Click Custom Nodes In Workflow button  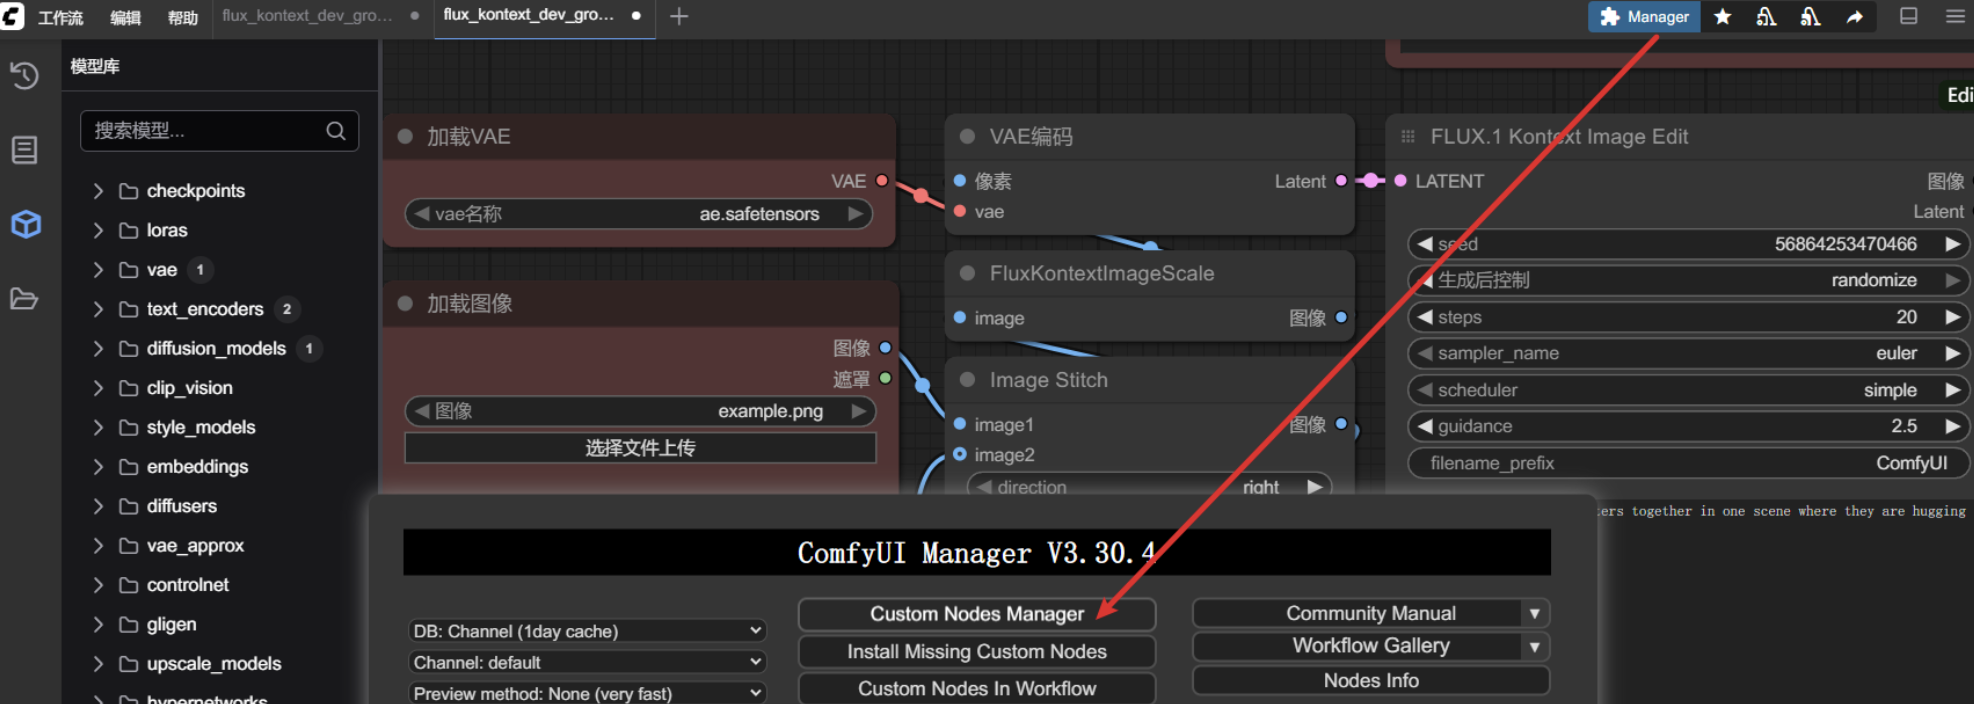click(x=977, y=689)
